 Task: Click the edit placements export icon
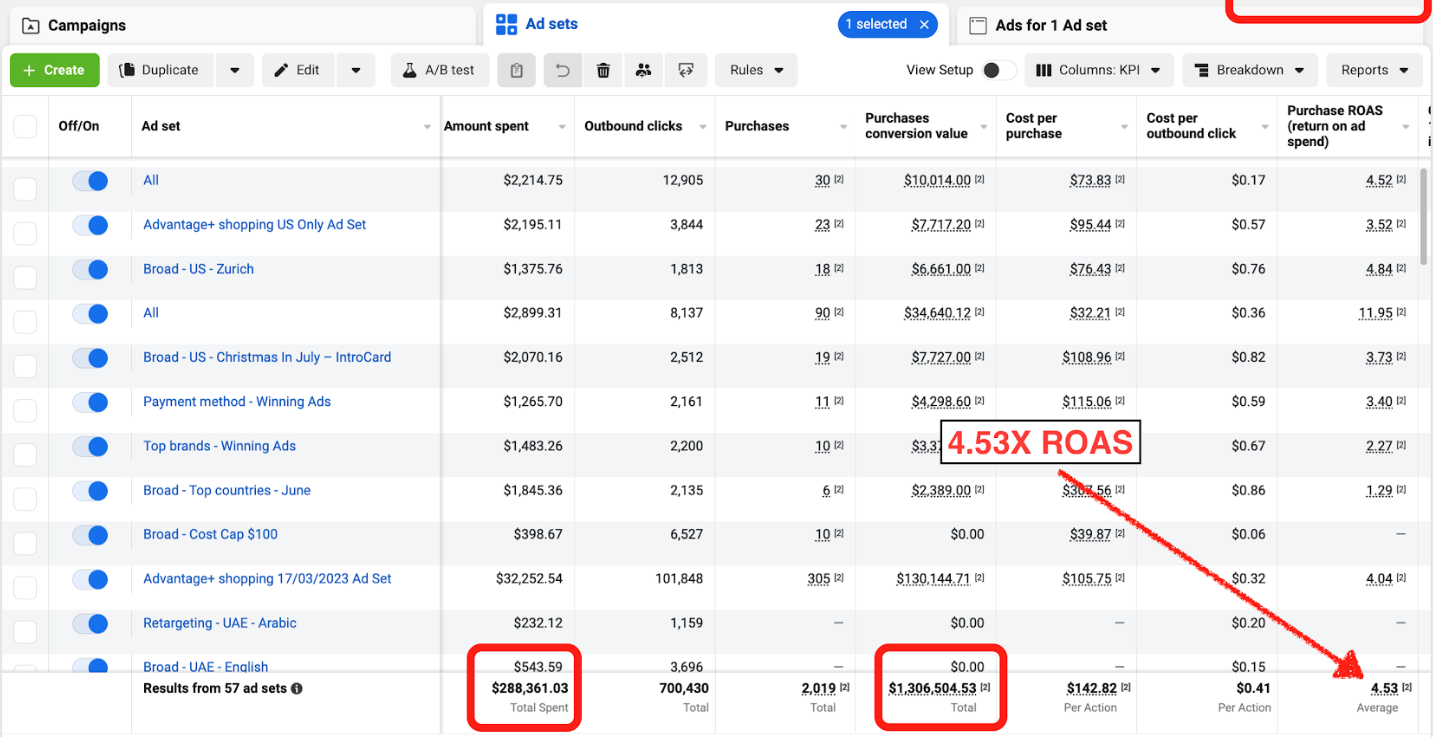(685, 69)
